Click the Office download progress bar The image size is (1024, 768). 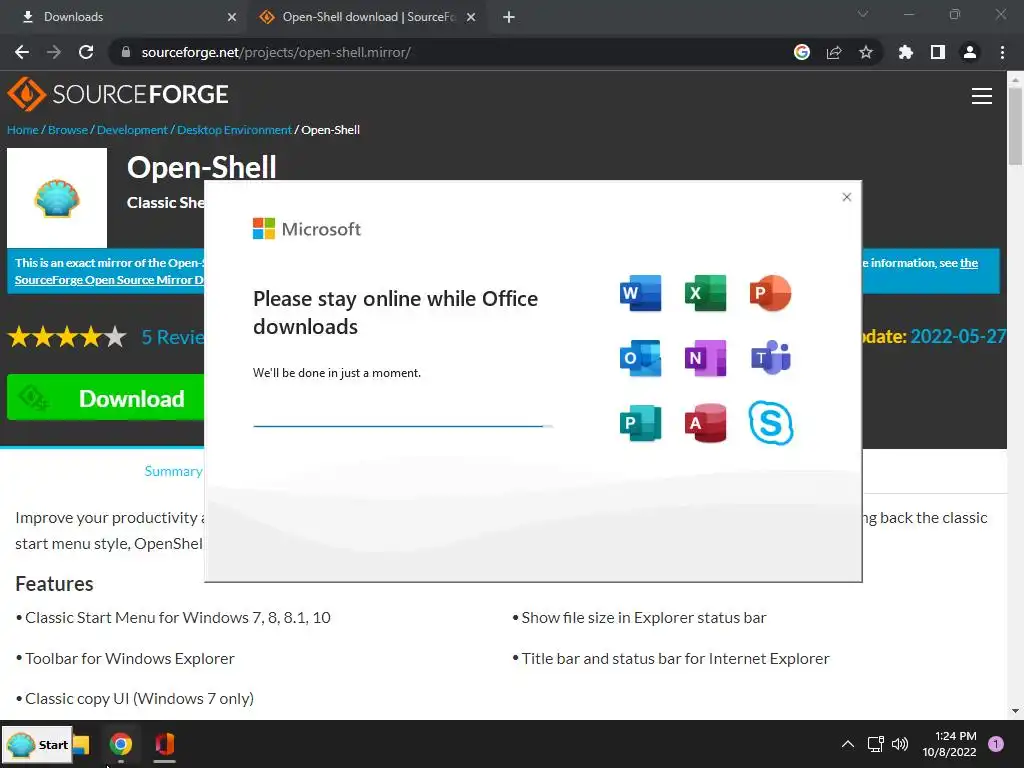tap(403, 426)
